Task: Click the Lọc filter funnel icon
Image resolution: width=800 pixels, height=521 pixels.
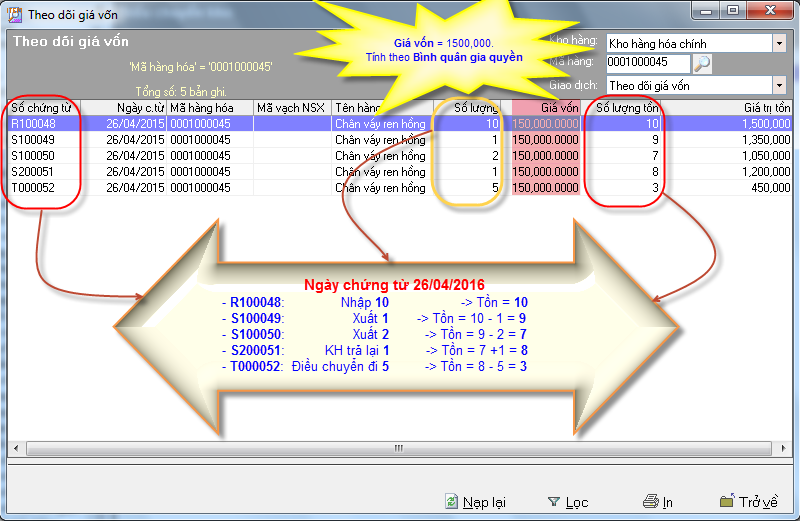Action: (554, 501)
